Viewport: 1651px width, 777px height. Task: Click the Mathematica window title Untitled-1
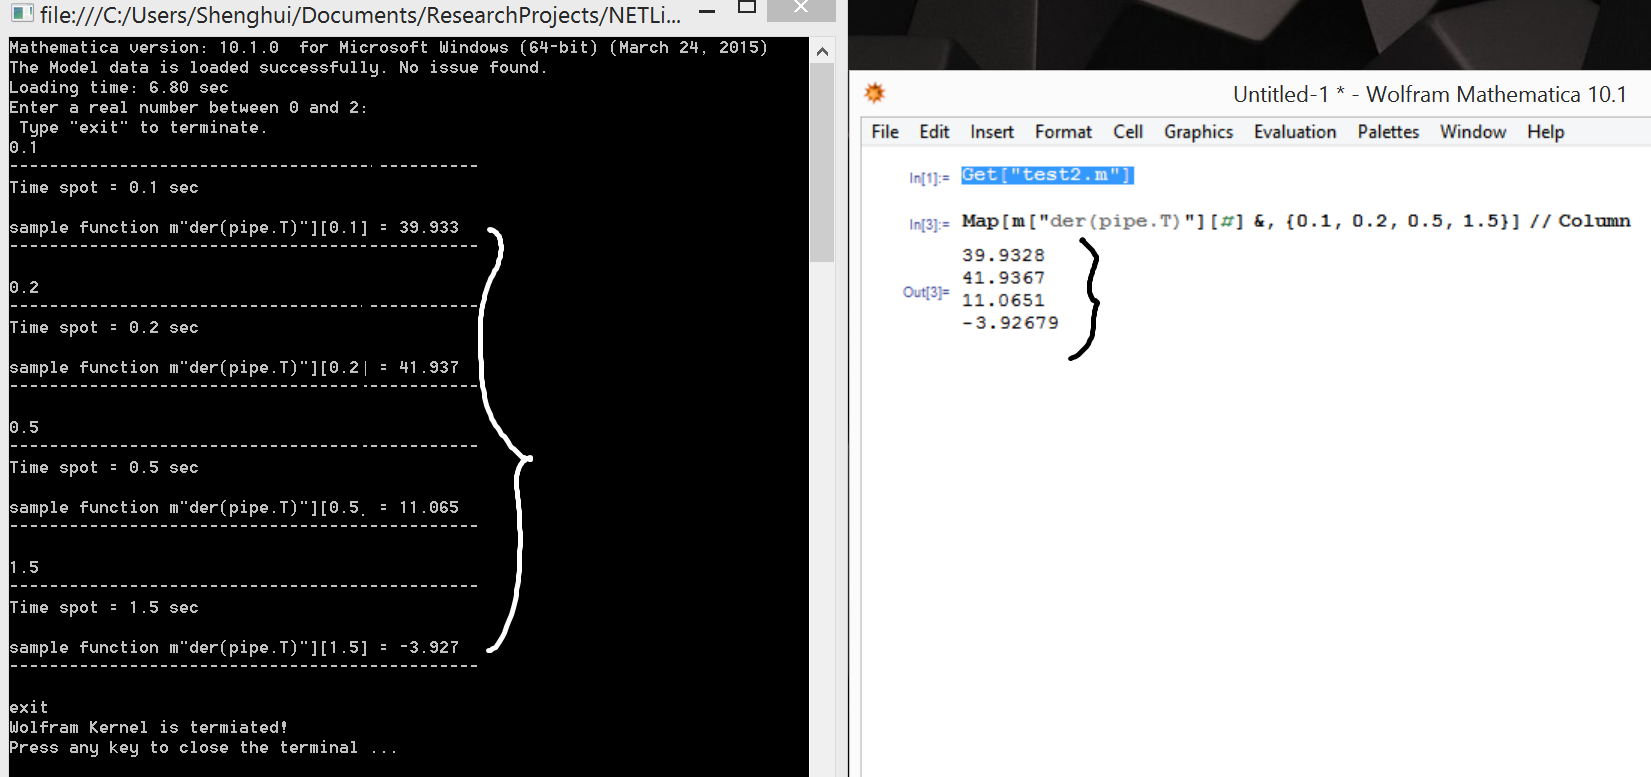pyautogui.click(x=1430, y=94)
